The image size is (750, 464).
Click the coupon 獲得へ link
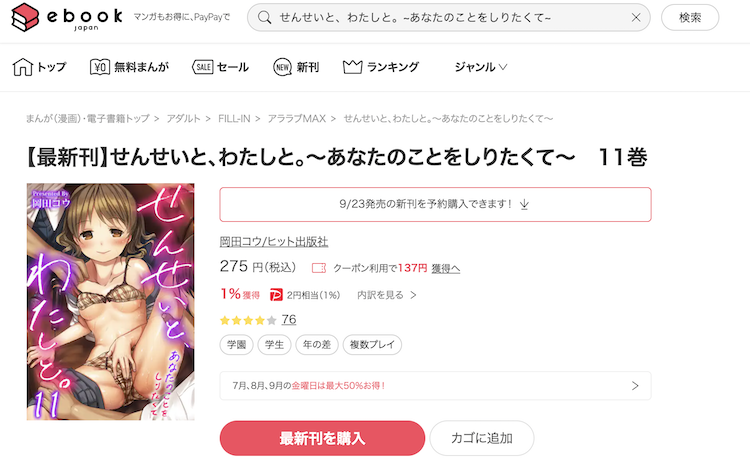[x=445, y=268]
